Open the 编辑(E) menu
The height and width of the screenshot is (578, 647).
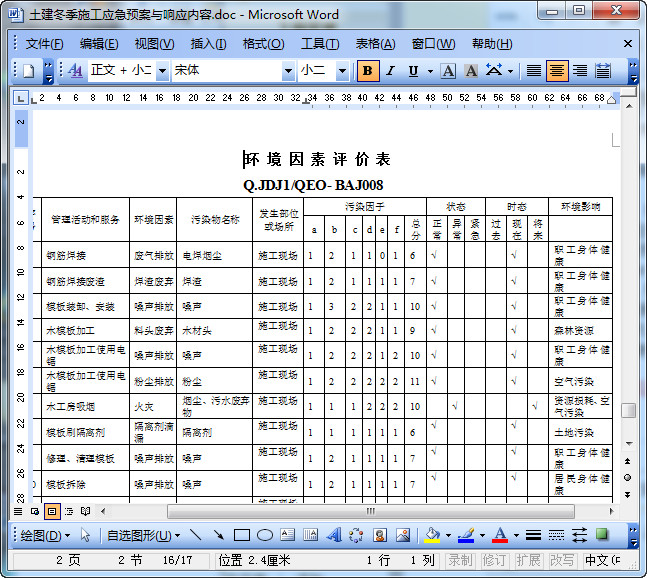[x=99, y=44]
